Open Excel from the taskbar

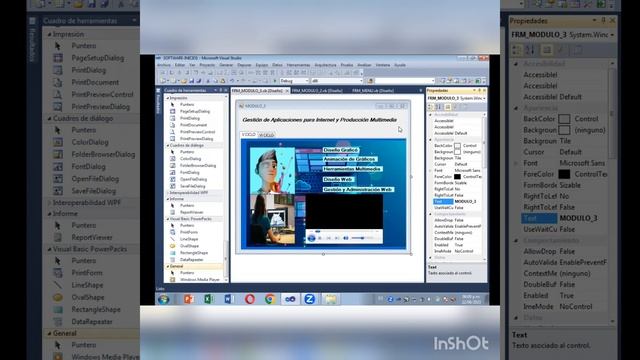coord(209,299)
